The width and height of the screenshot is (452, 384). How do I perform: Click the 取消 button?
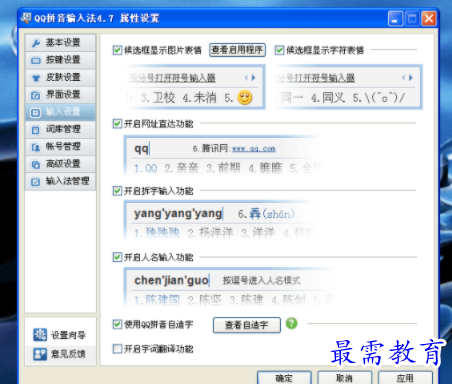(x=345, y=378)
